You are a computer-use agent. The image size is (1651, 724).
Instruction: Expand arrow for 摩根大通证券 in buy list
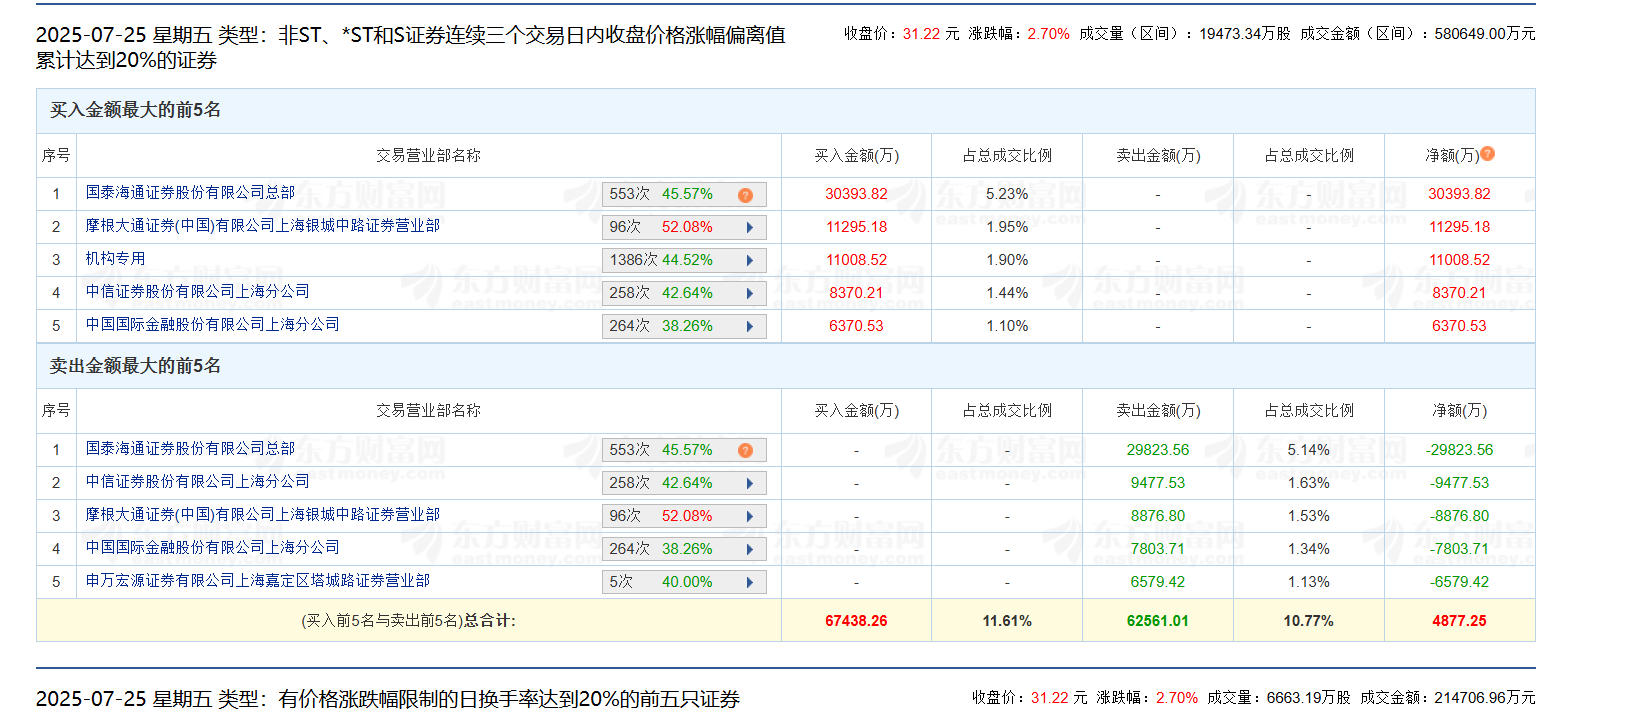click(750, 228)
